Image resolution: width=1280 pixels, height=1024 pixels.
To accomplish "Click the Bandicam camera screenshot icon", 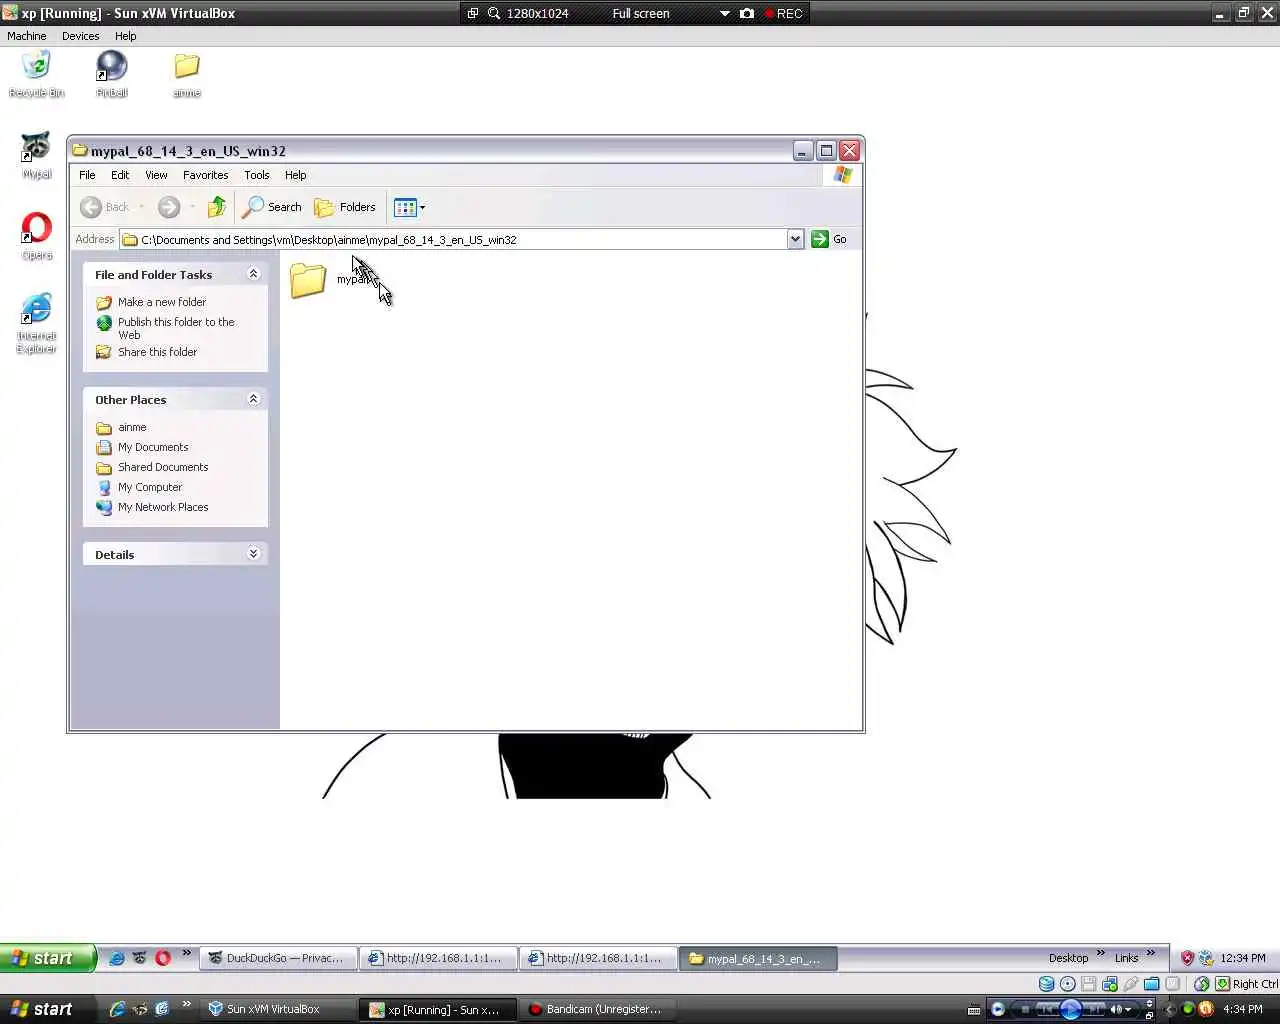I will (746, 13).
